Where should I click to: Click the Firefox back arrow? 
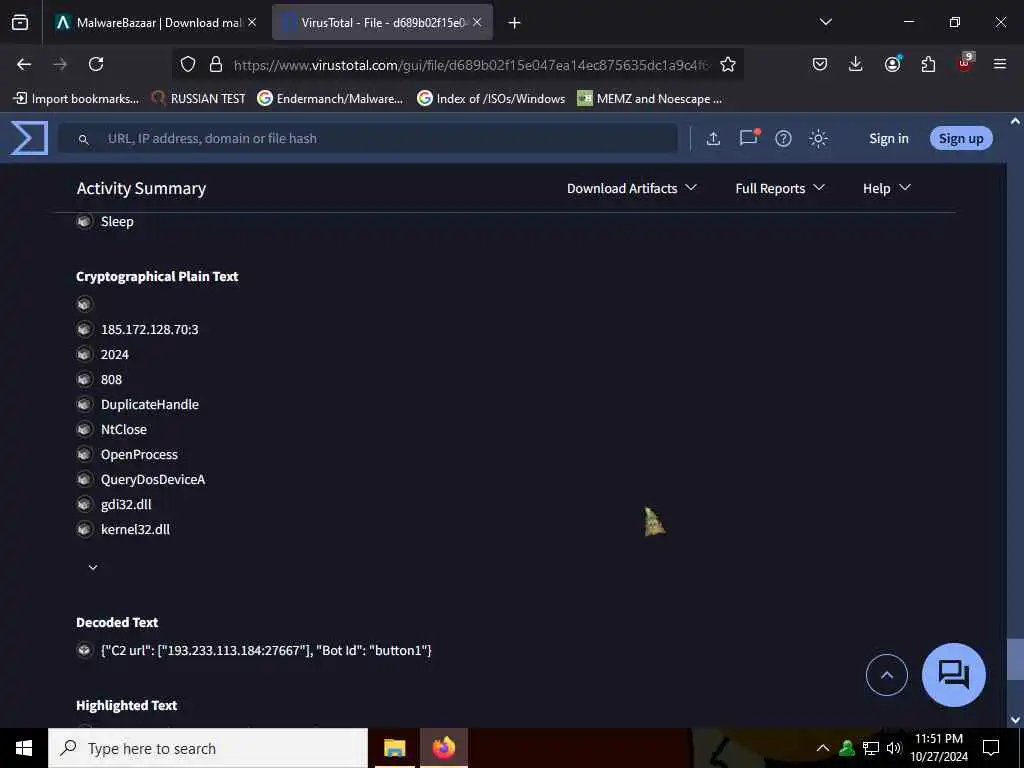(x=24, y=64)
